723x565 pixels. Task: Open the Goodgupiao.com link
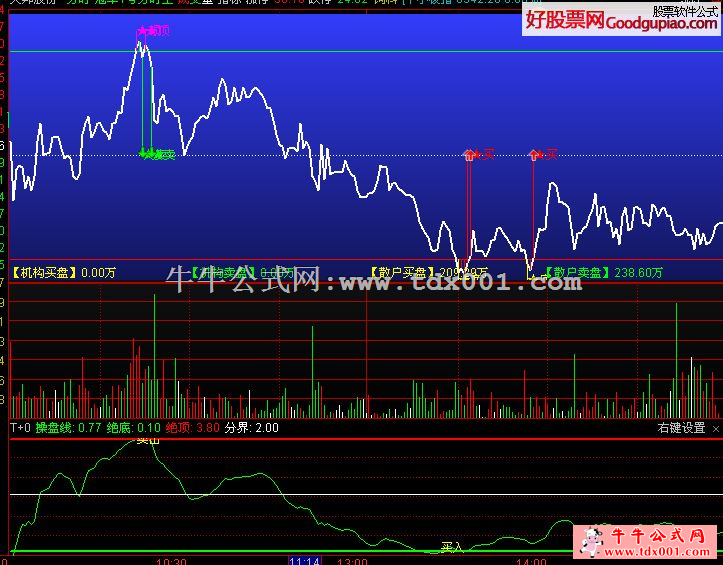tap(661, 24)
